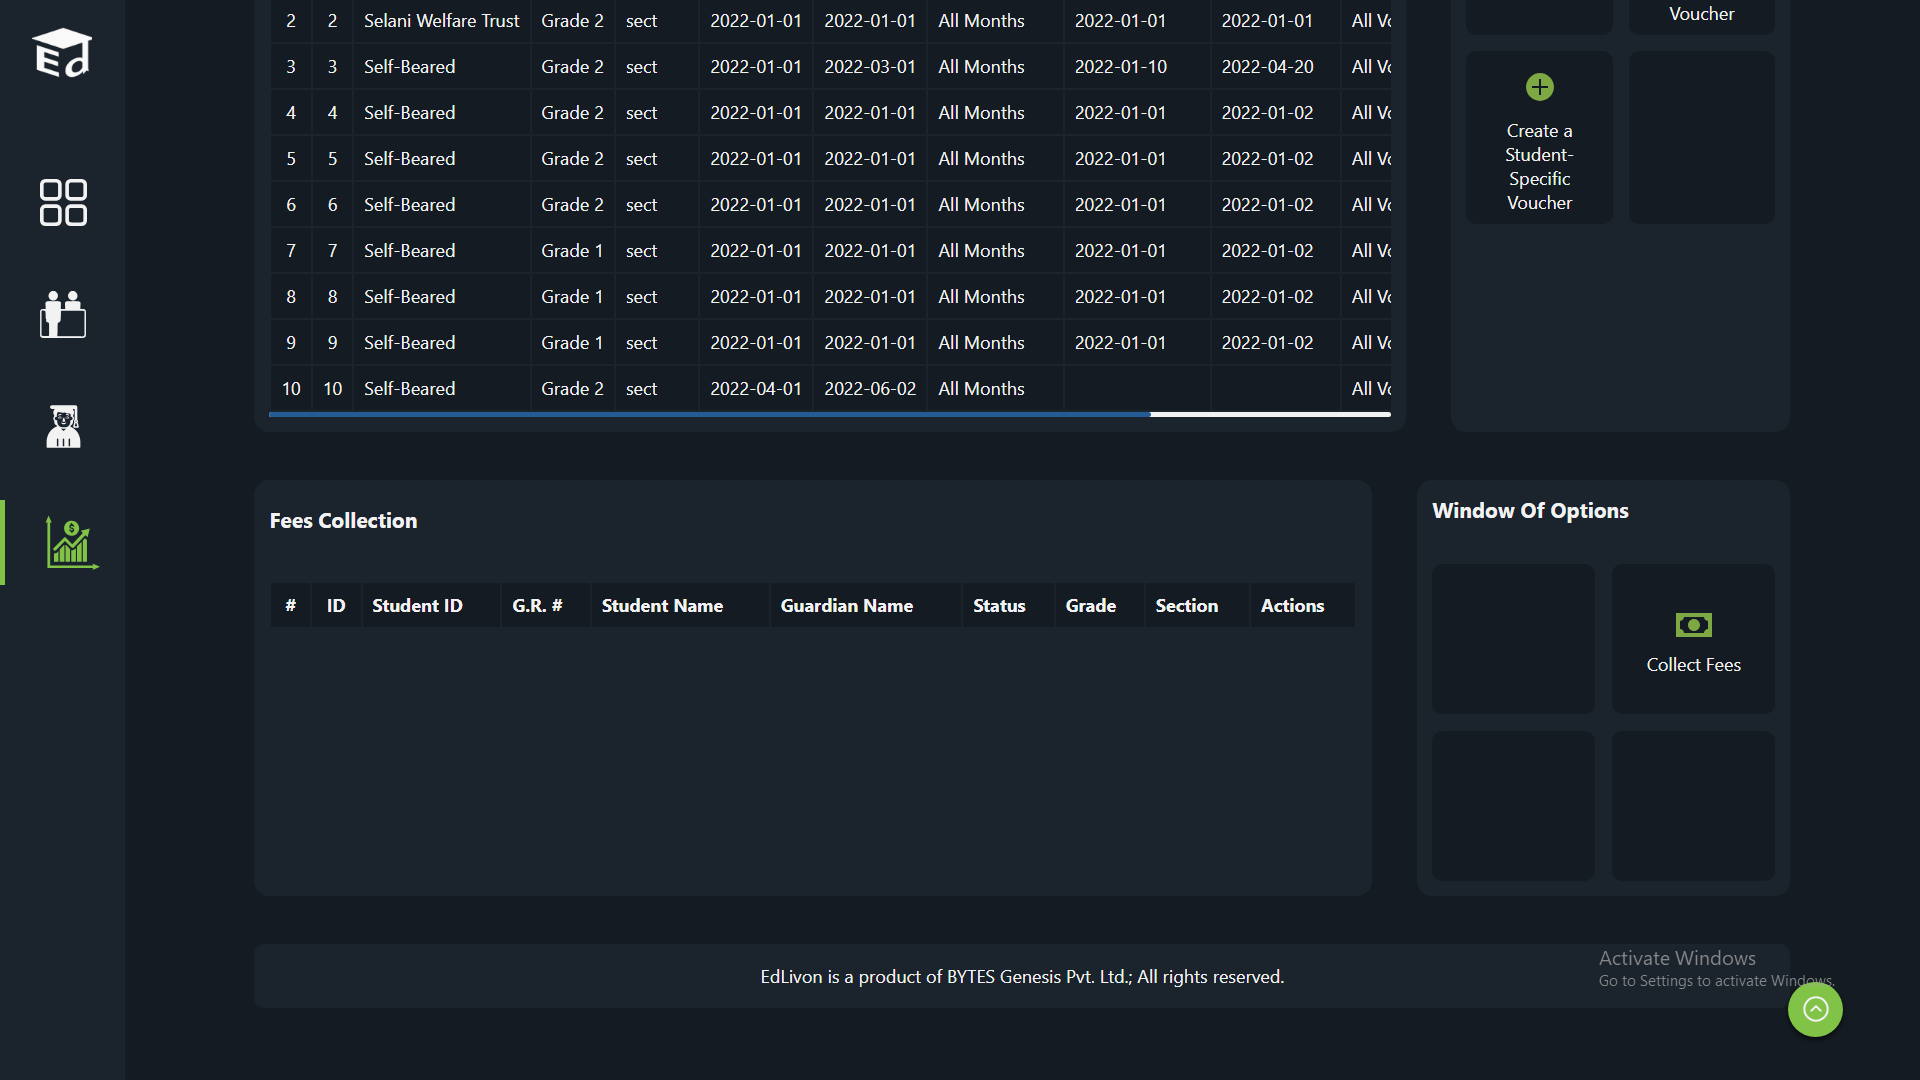Click the Actions column header

1292,606
